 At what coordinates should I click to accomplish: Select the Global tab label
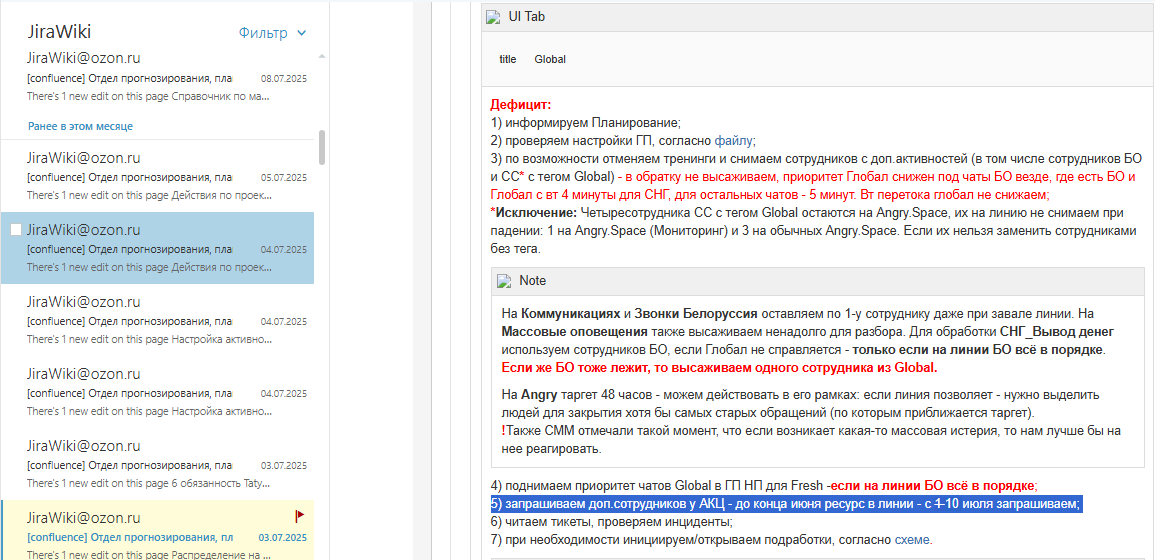[550, 59]
